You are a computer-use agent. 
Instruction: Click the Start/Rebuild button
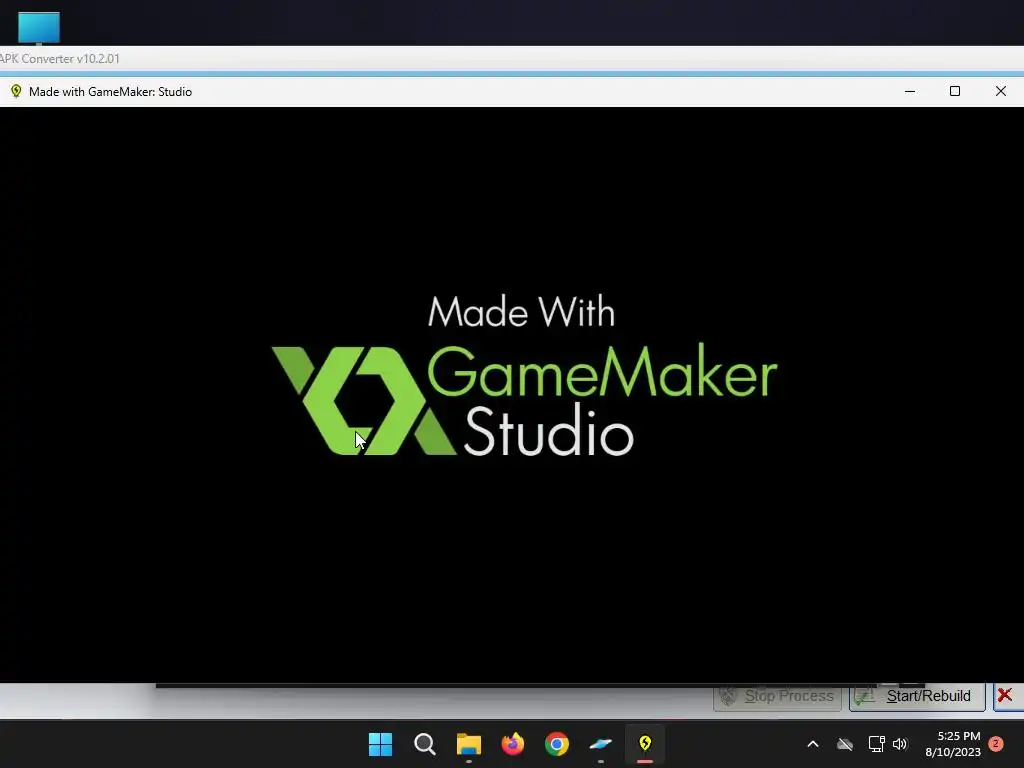(917, 696)
